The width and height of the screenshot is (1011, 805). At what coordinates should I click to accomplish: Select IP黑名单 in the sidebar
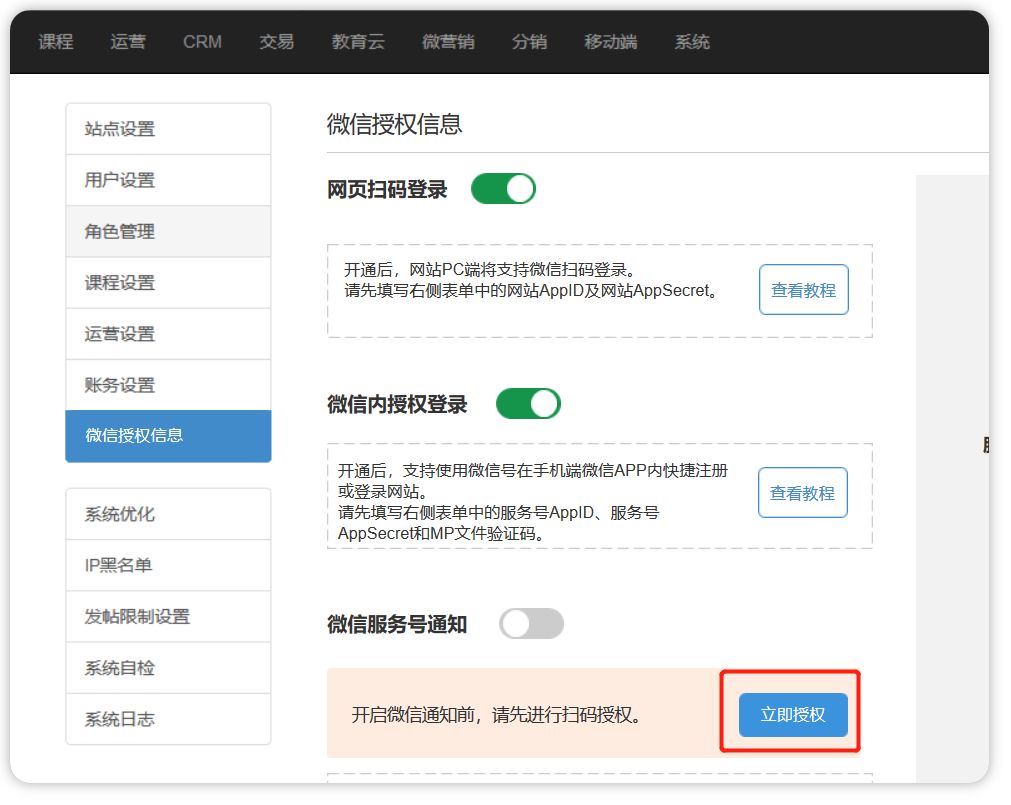[x=168, y=565]
